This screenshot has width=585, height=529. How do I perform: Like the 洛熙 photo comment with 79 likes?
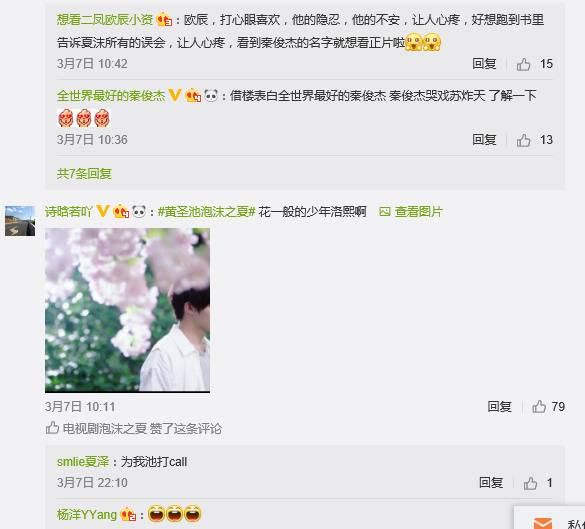[x=539, y=407]
